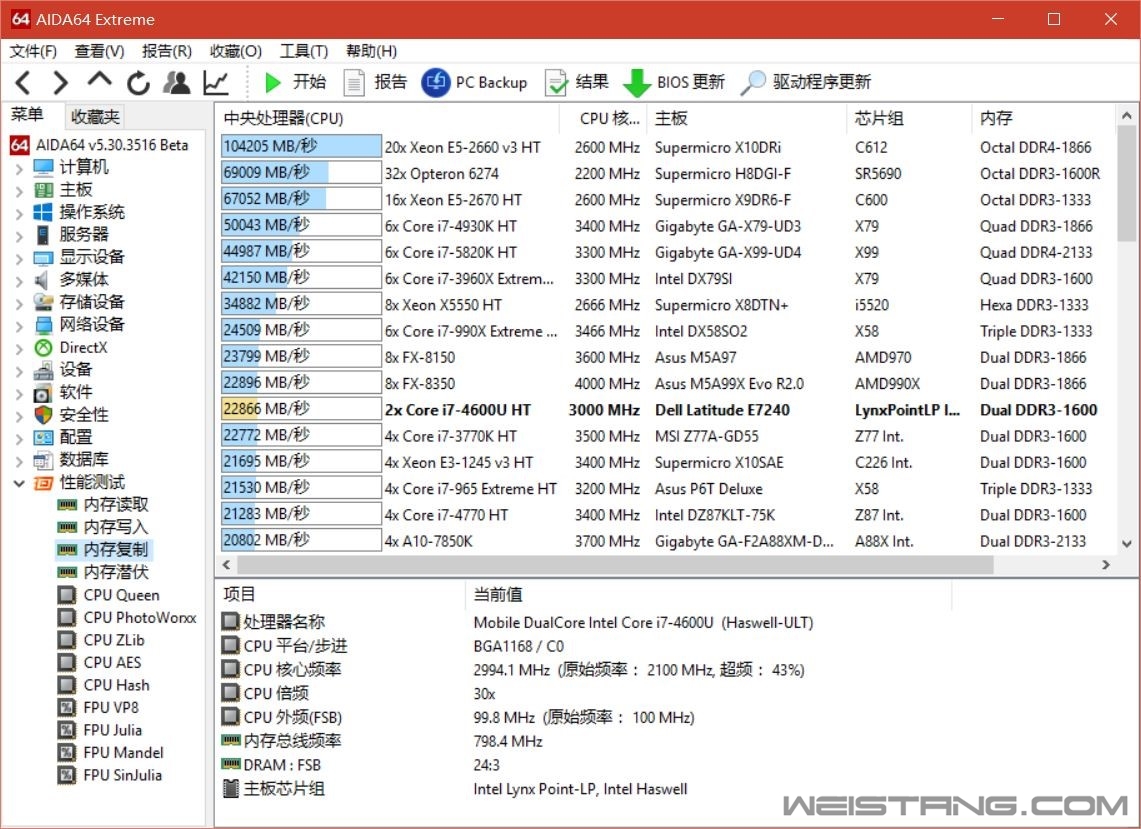
Task: Launch PC Backup
Action: (474, 82)
